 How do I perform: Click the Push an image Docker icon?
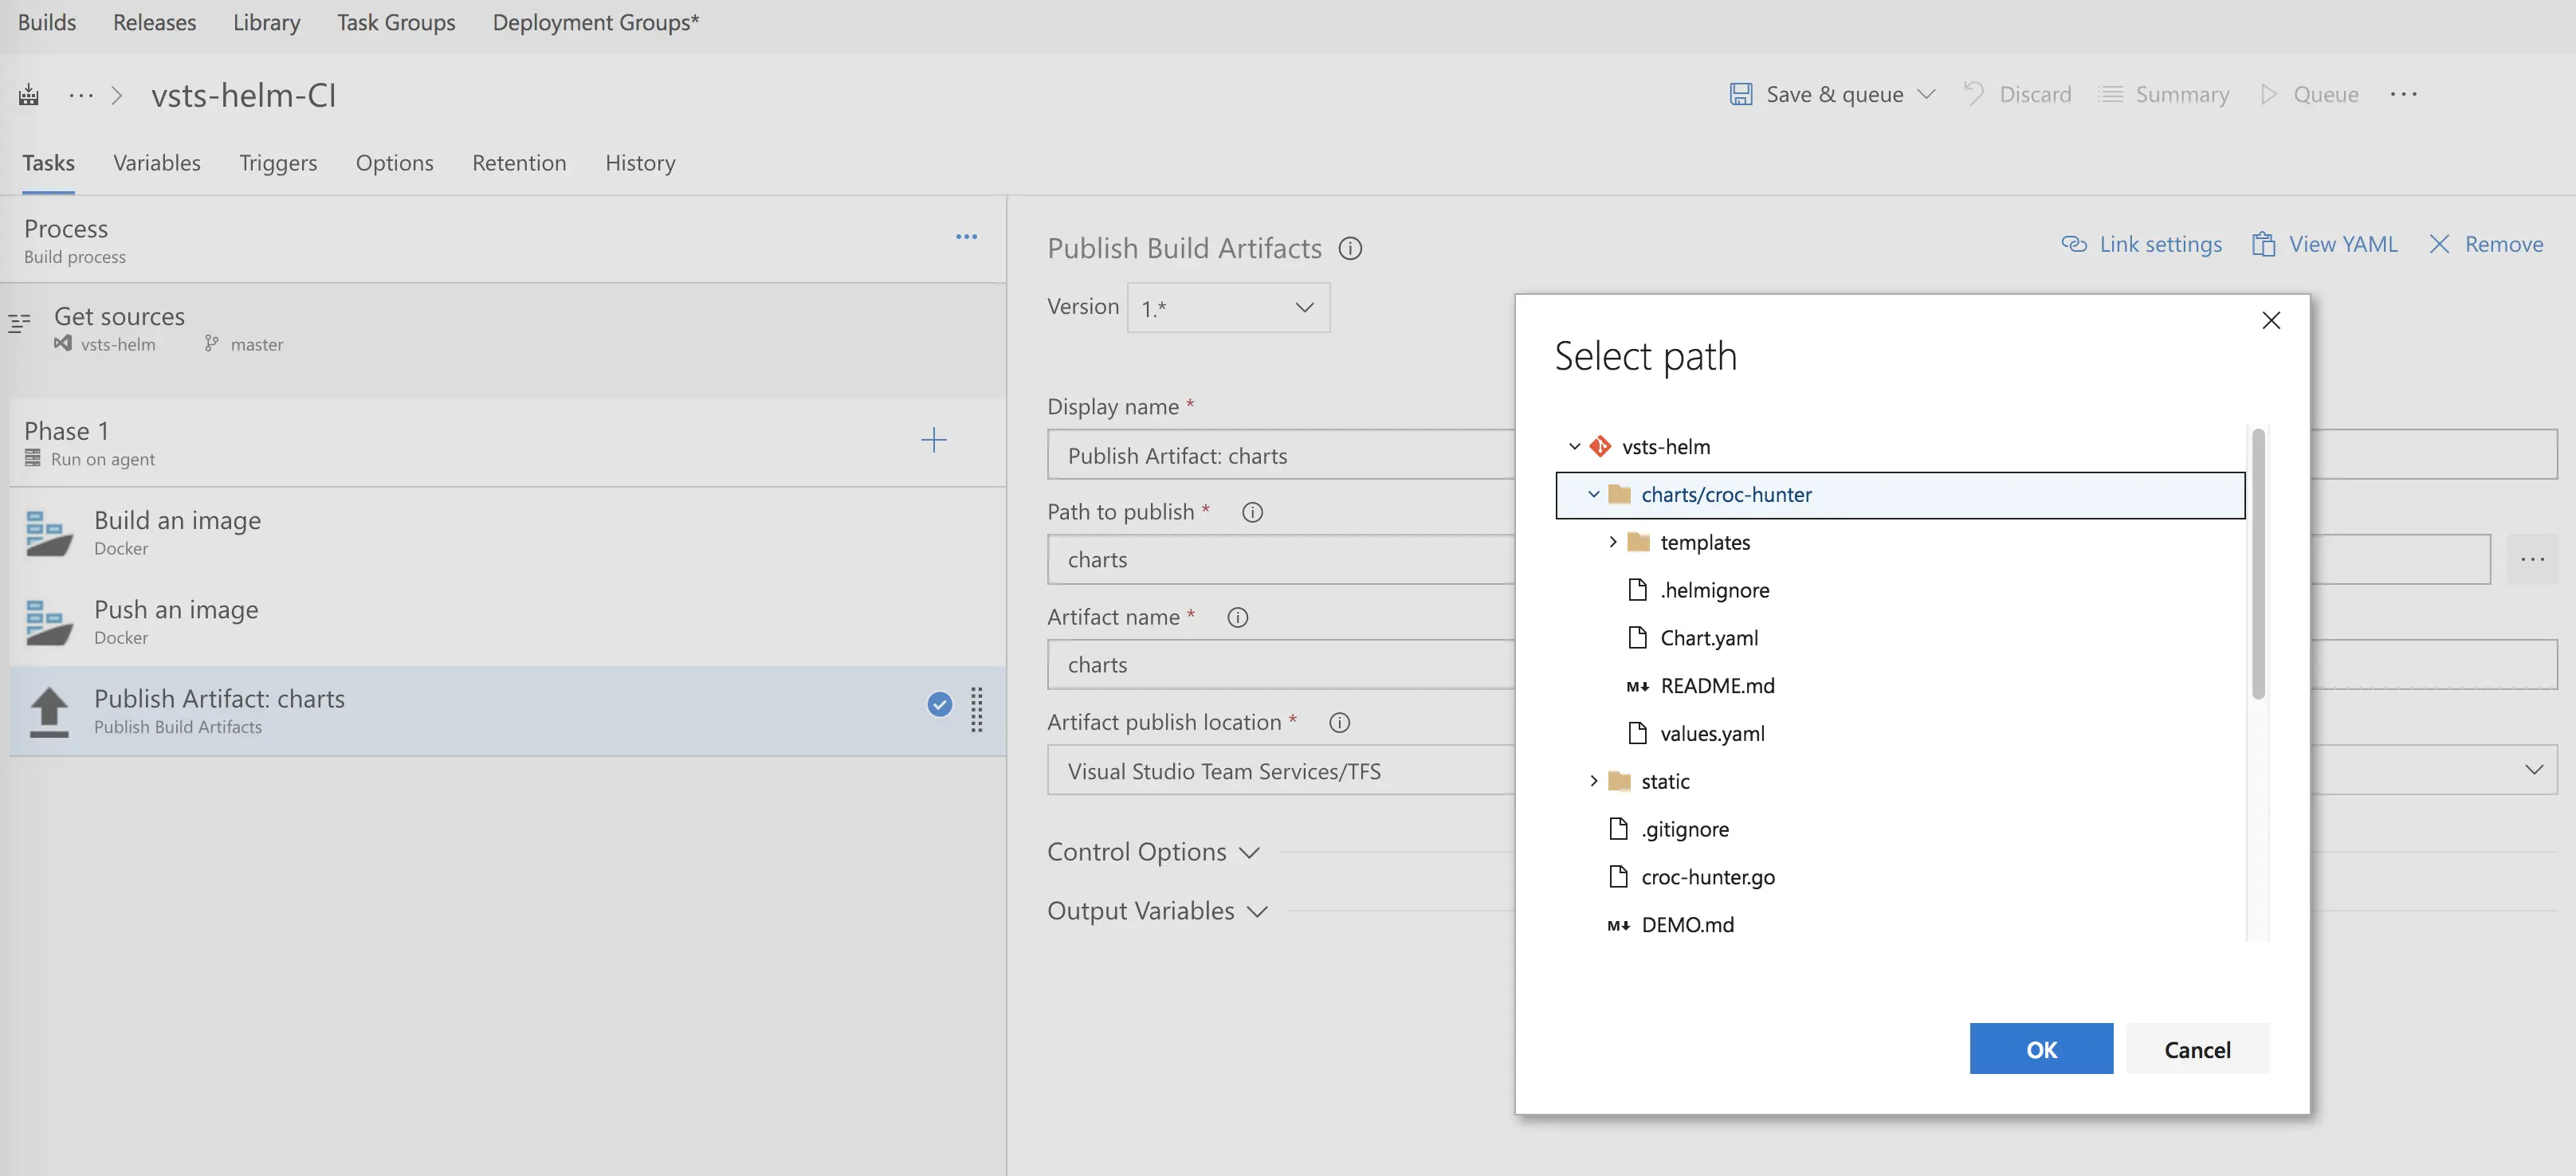pos(49,622)
